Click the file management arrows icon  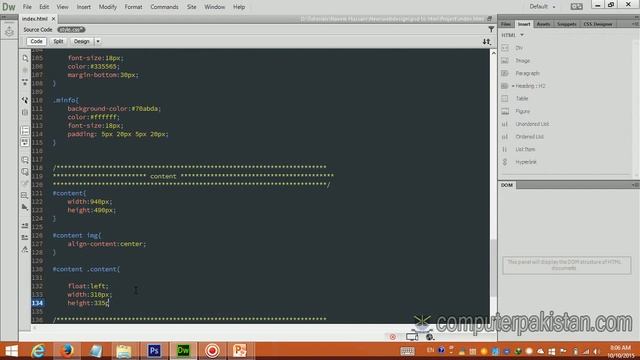487,42
